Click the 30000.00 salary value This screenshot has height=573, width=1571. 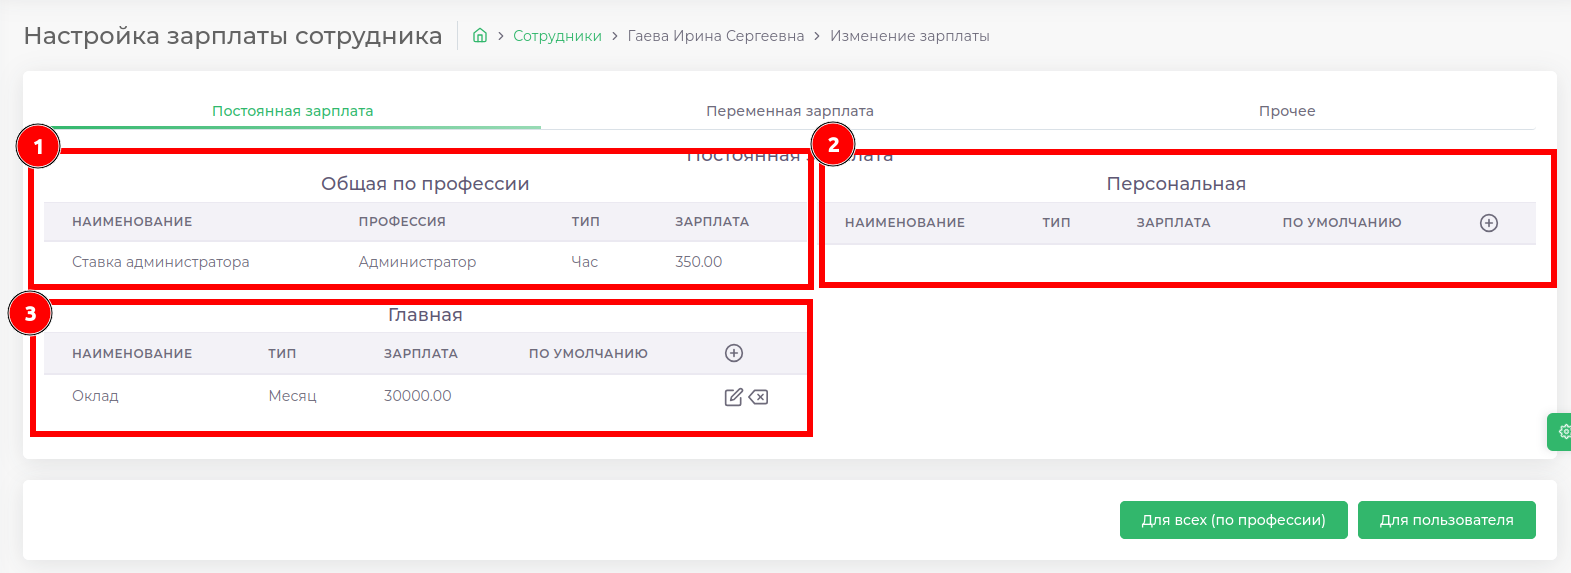417,396
